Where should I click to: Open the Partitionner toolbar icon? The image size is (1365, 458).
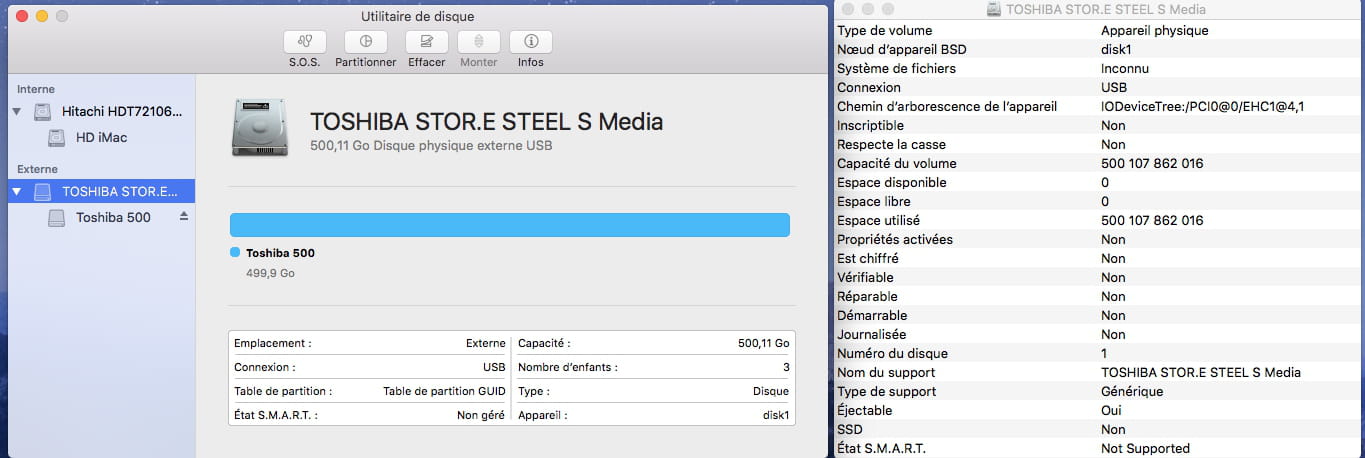point(366,42)
